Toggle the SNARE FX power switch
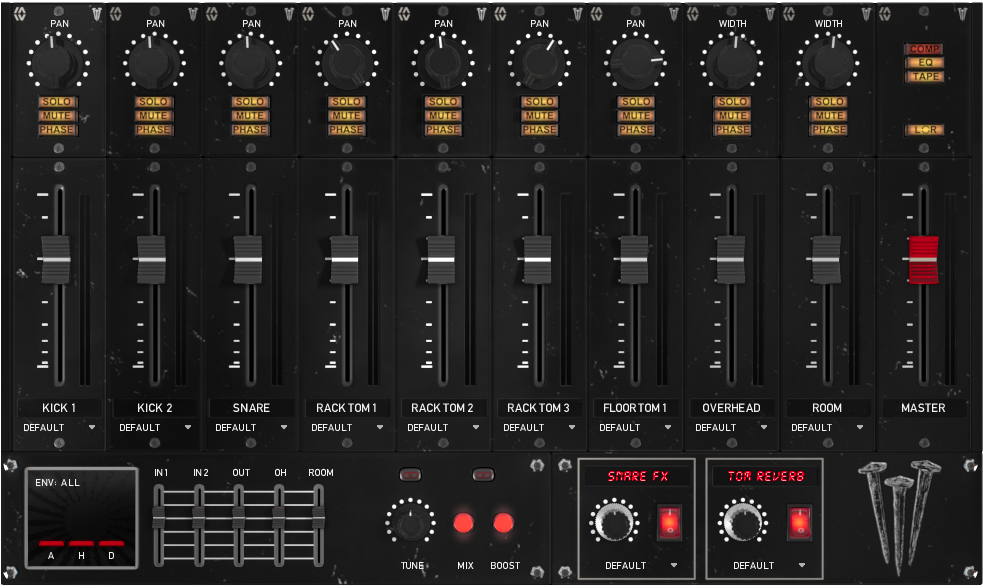Viewport: 983px width, 588px height. pos(670,523)
